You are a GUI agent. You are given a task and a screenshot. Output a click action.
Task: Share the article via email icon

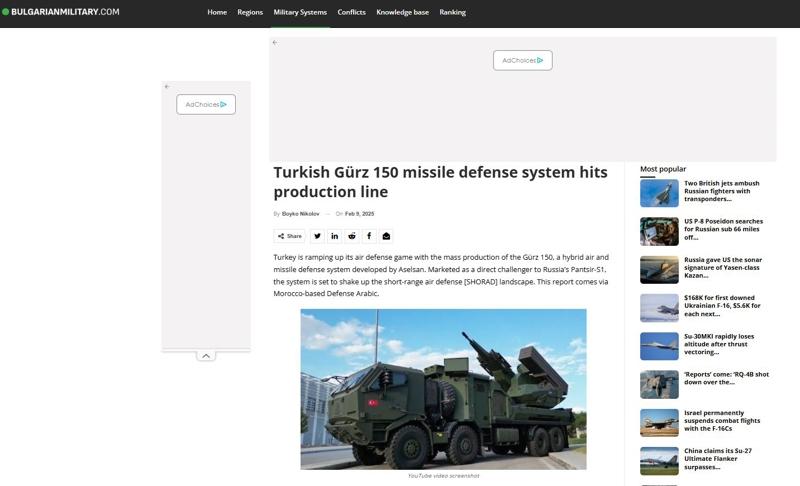386,236
